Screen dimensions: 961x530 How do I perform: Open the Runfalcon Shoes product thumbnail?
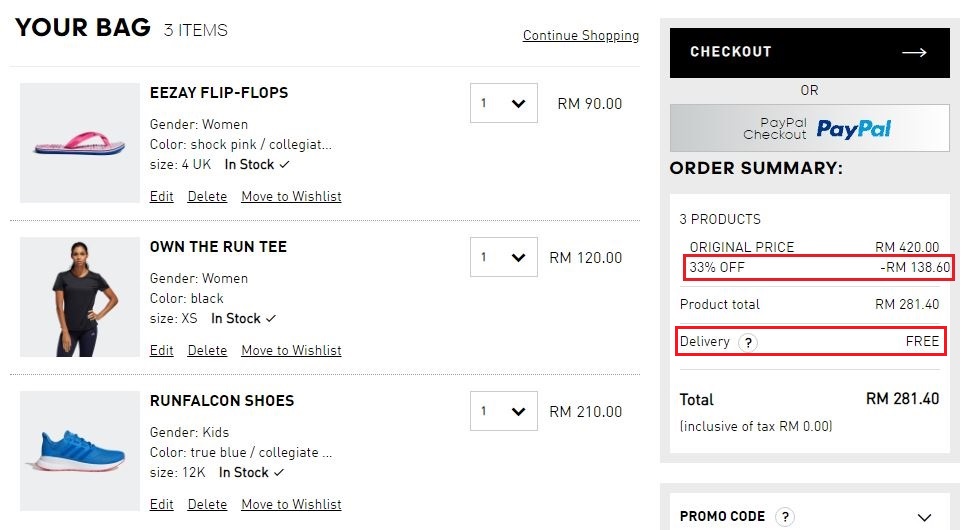click(x=80, y=451)
